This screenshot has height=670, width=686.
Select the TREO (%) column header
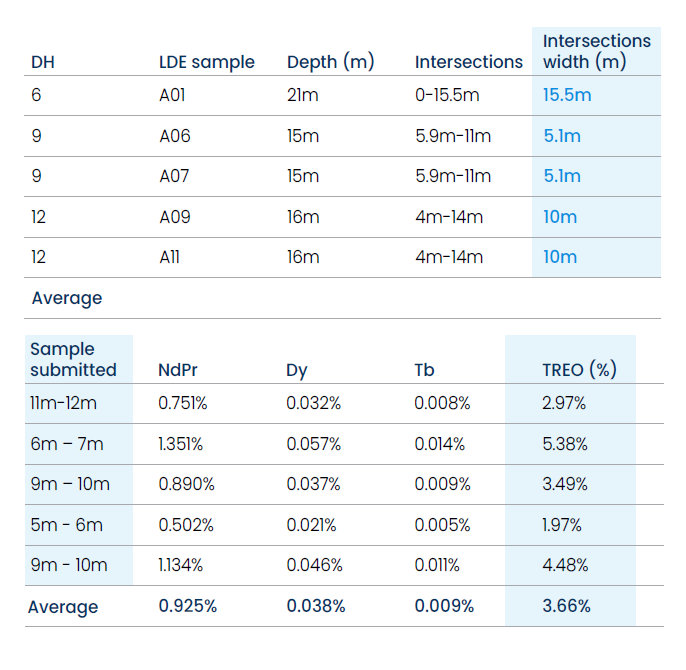pyautogui.click(x=579, y=370)
